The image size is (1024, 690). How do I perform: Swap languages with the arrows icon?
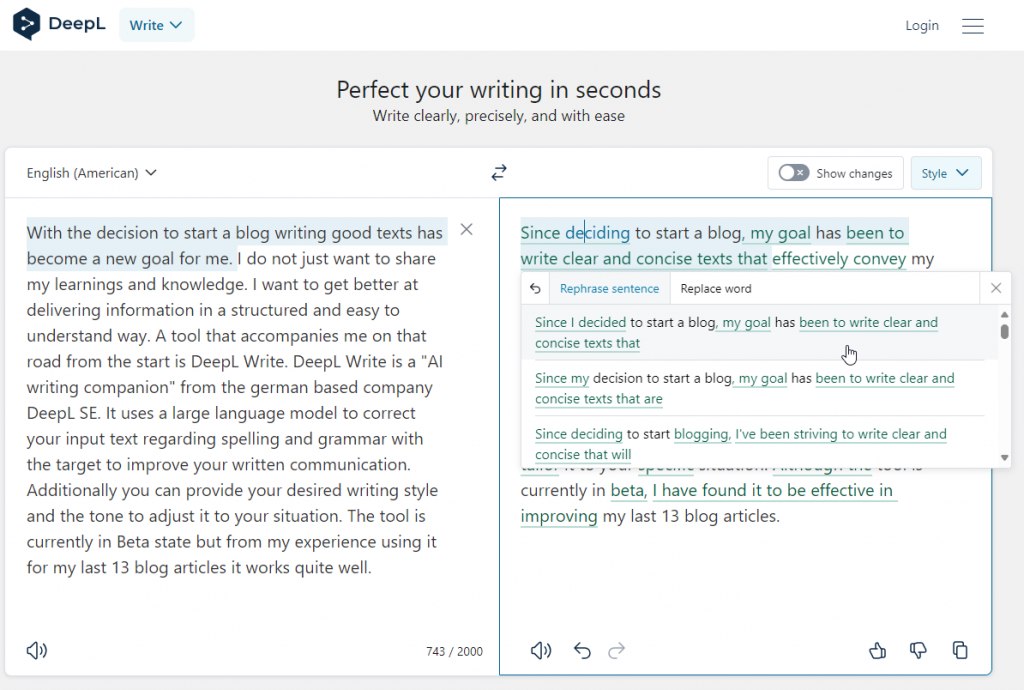coord(499,173)
